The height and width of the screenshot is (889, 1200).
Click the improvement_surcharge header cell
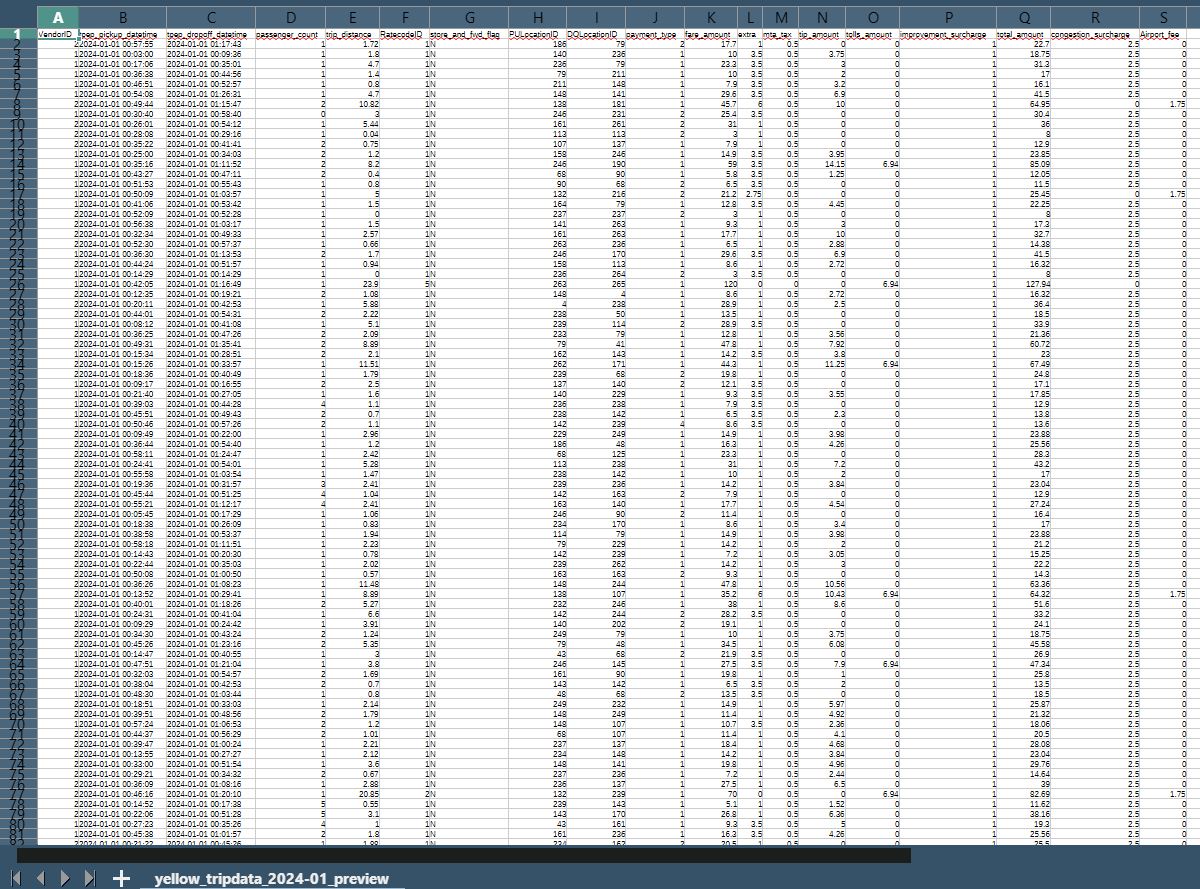(x=948, y=34)
